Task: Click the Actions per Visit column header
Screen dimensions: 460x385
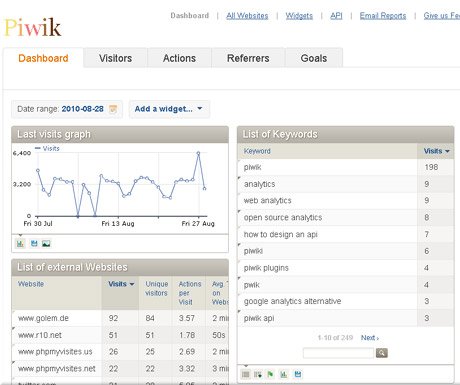Action: [190, 293]
